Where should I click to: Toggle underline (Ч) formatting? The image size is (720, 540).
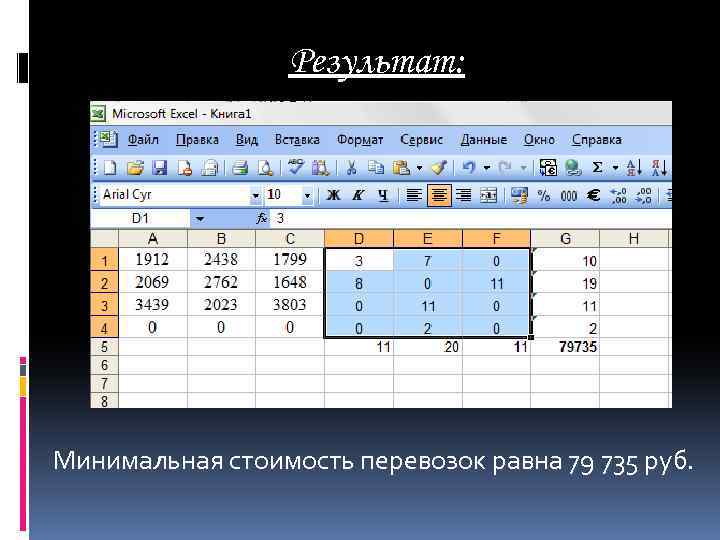point(383,196)
